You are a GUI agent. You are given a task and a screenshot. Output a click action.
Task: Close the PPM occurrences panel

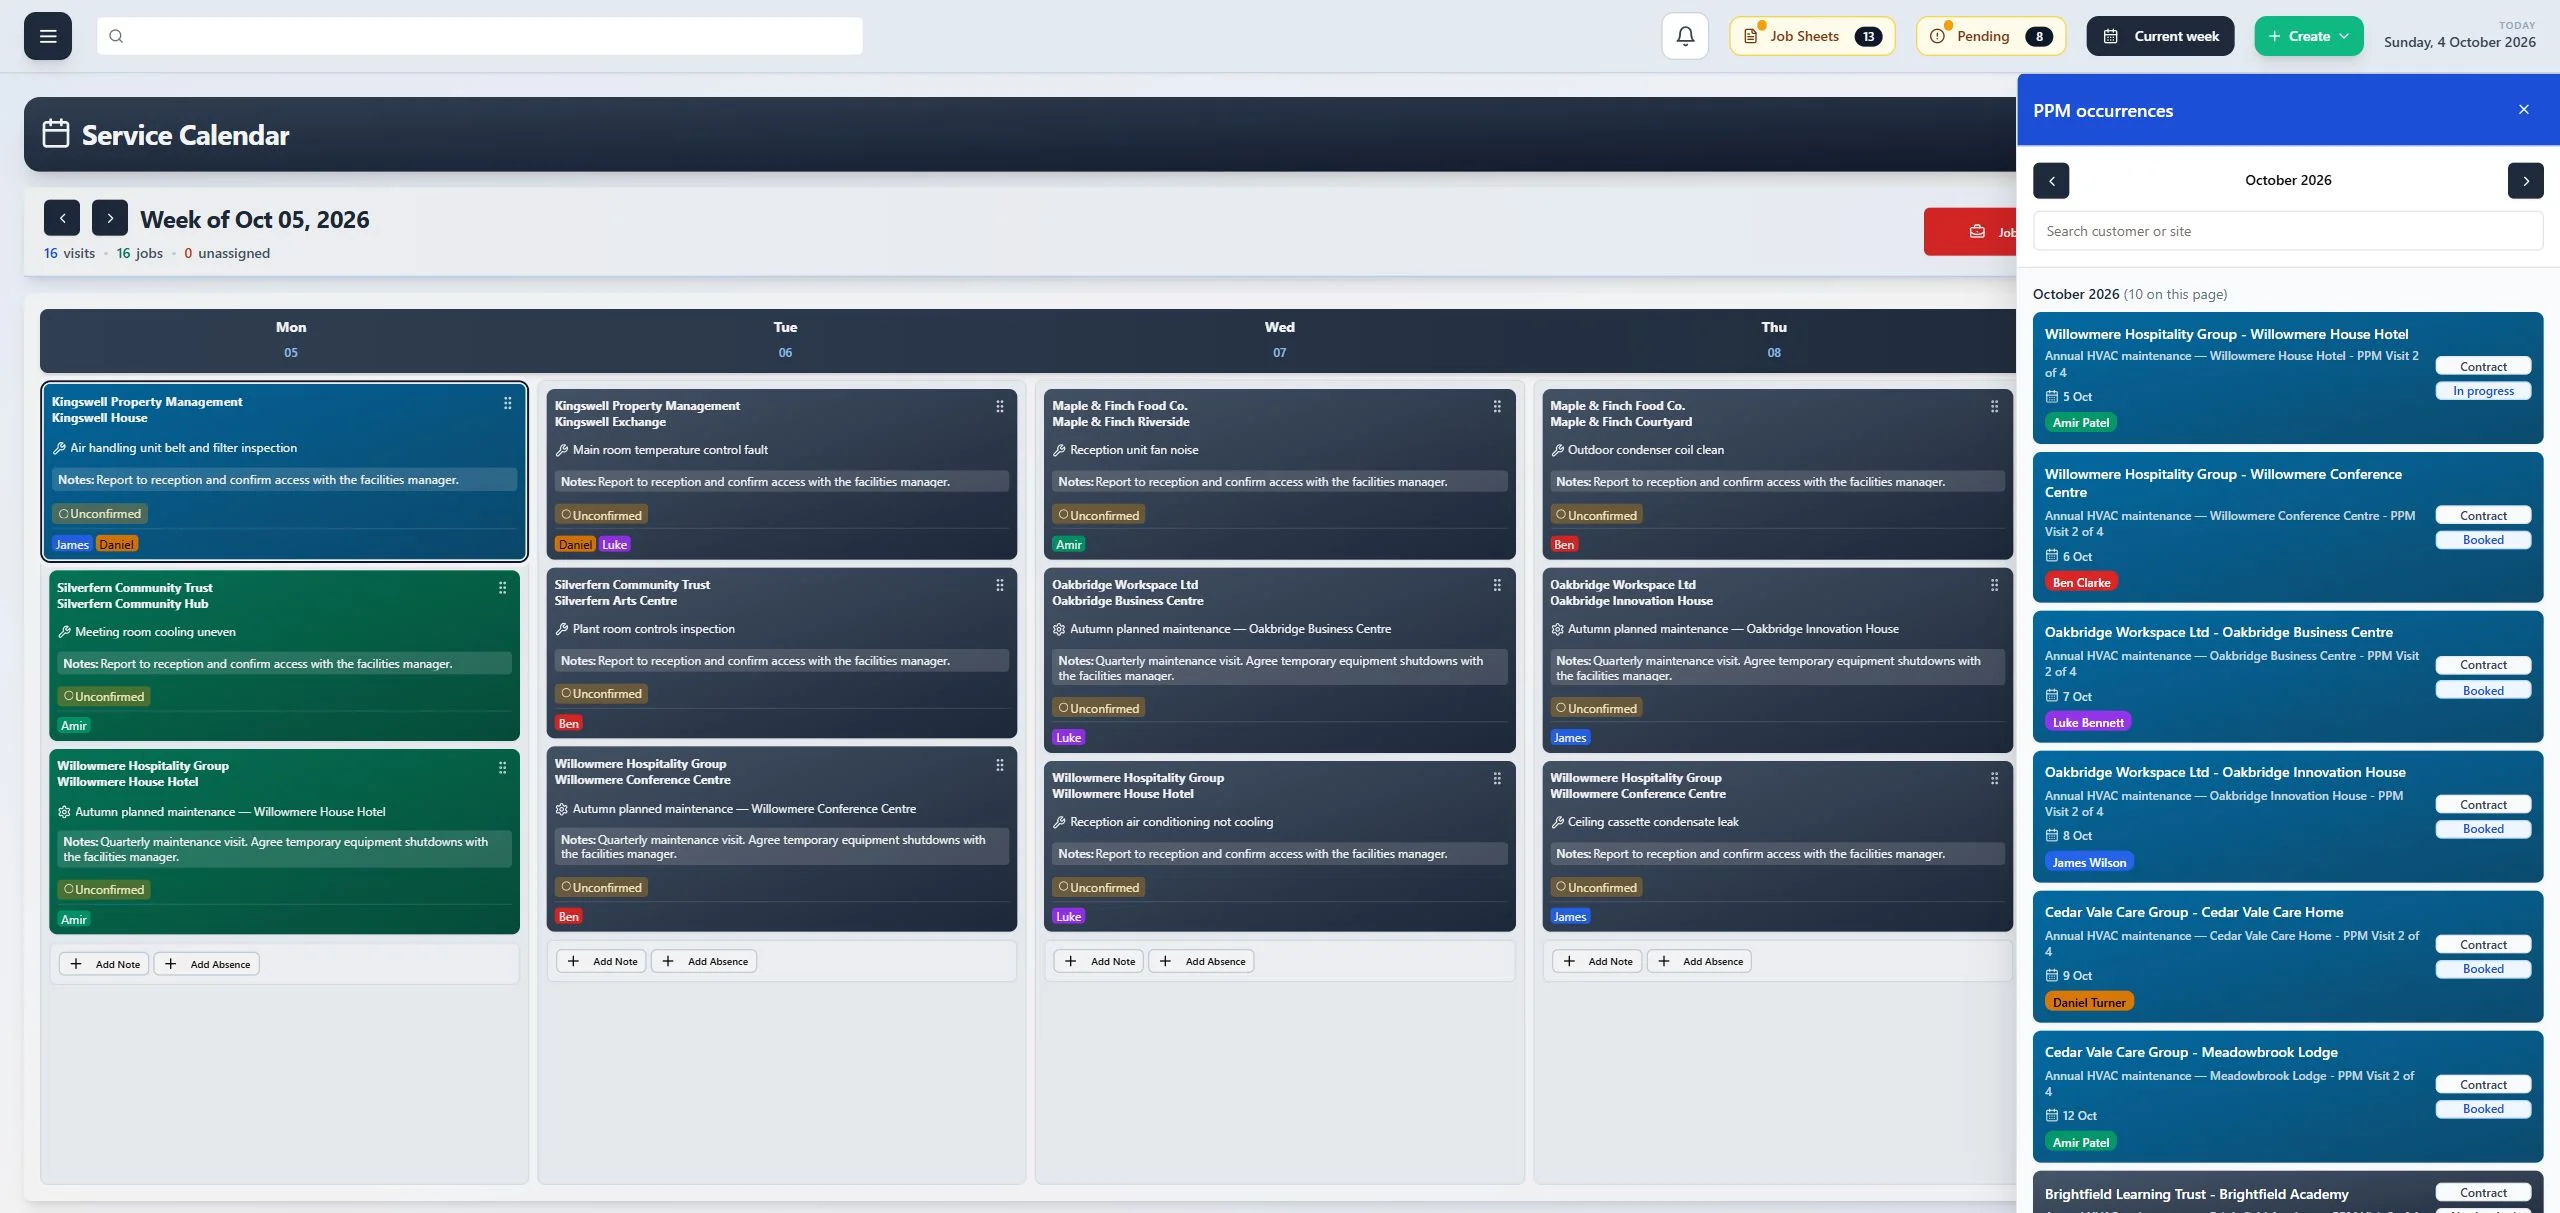2524,110
